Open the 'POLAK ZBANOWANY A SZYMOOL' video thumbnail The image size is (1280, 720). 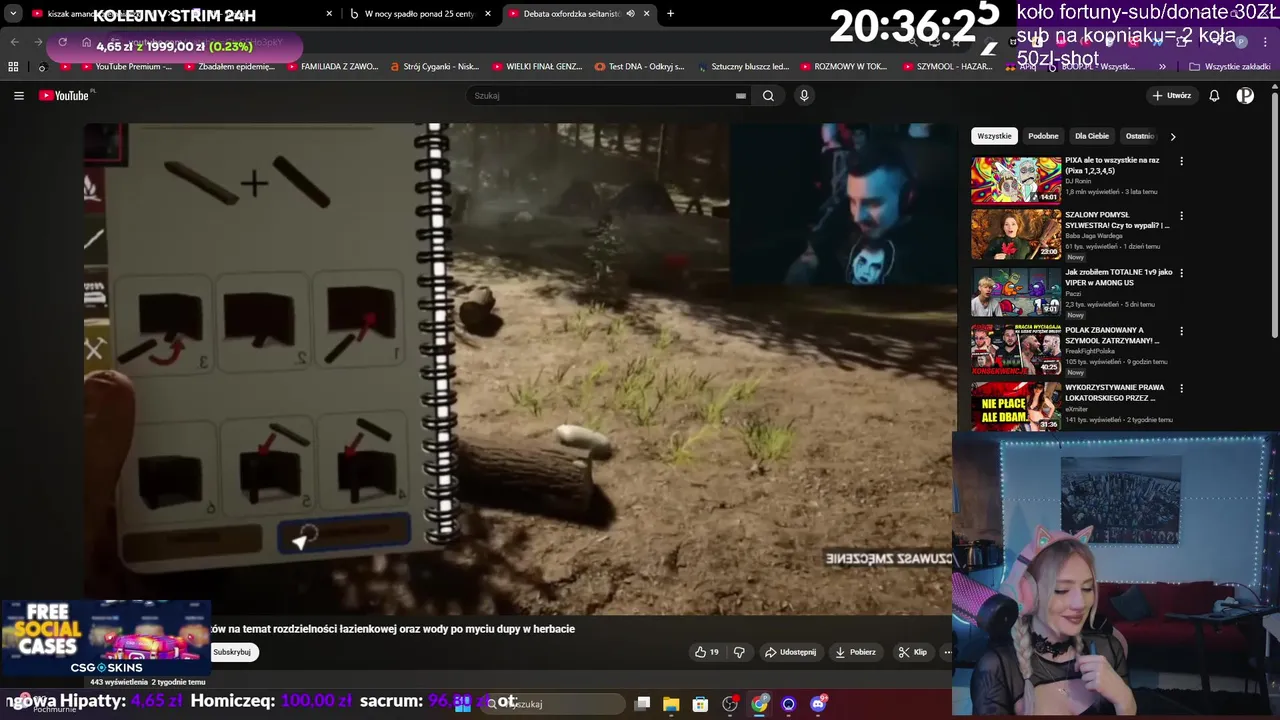[x=1016, y=349]
